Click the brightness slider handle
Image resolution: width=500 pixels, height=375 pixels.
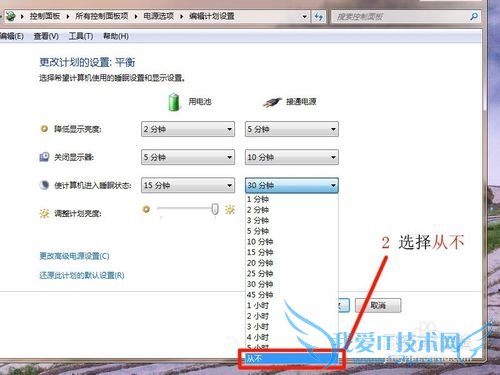point(215,209)
